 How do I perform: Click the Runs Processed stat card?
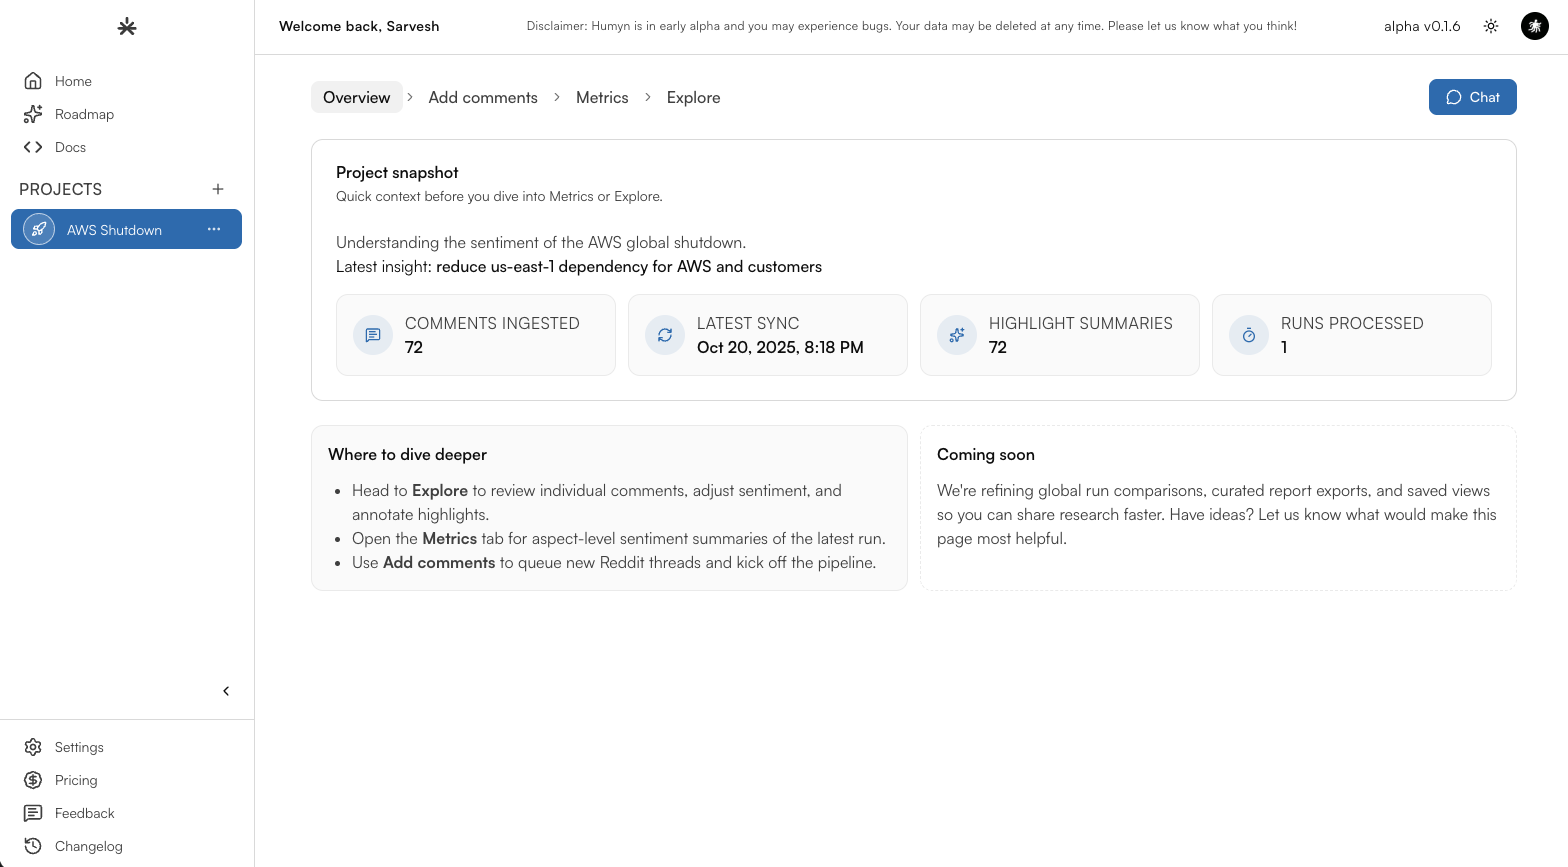coord(1352,335)
